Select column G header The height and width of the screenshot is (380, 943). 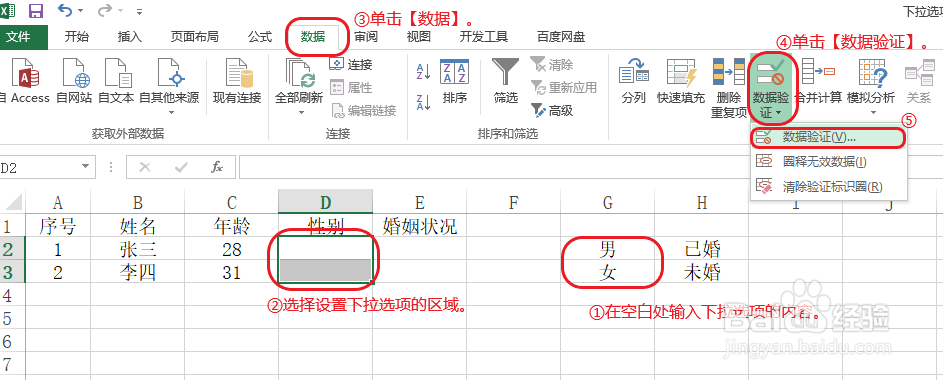click(608, 203)
